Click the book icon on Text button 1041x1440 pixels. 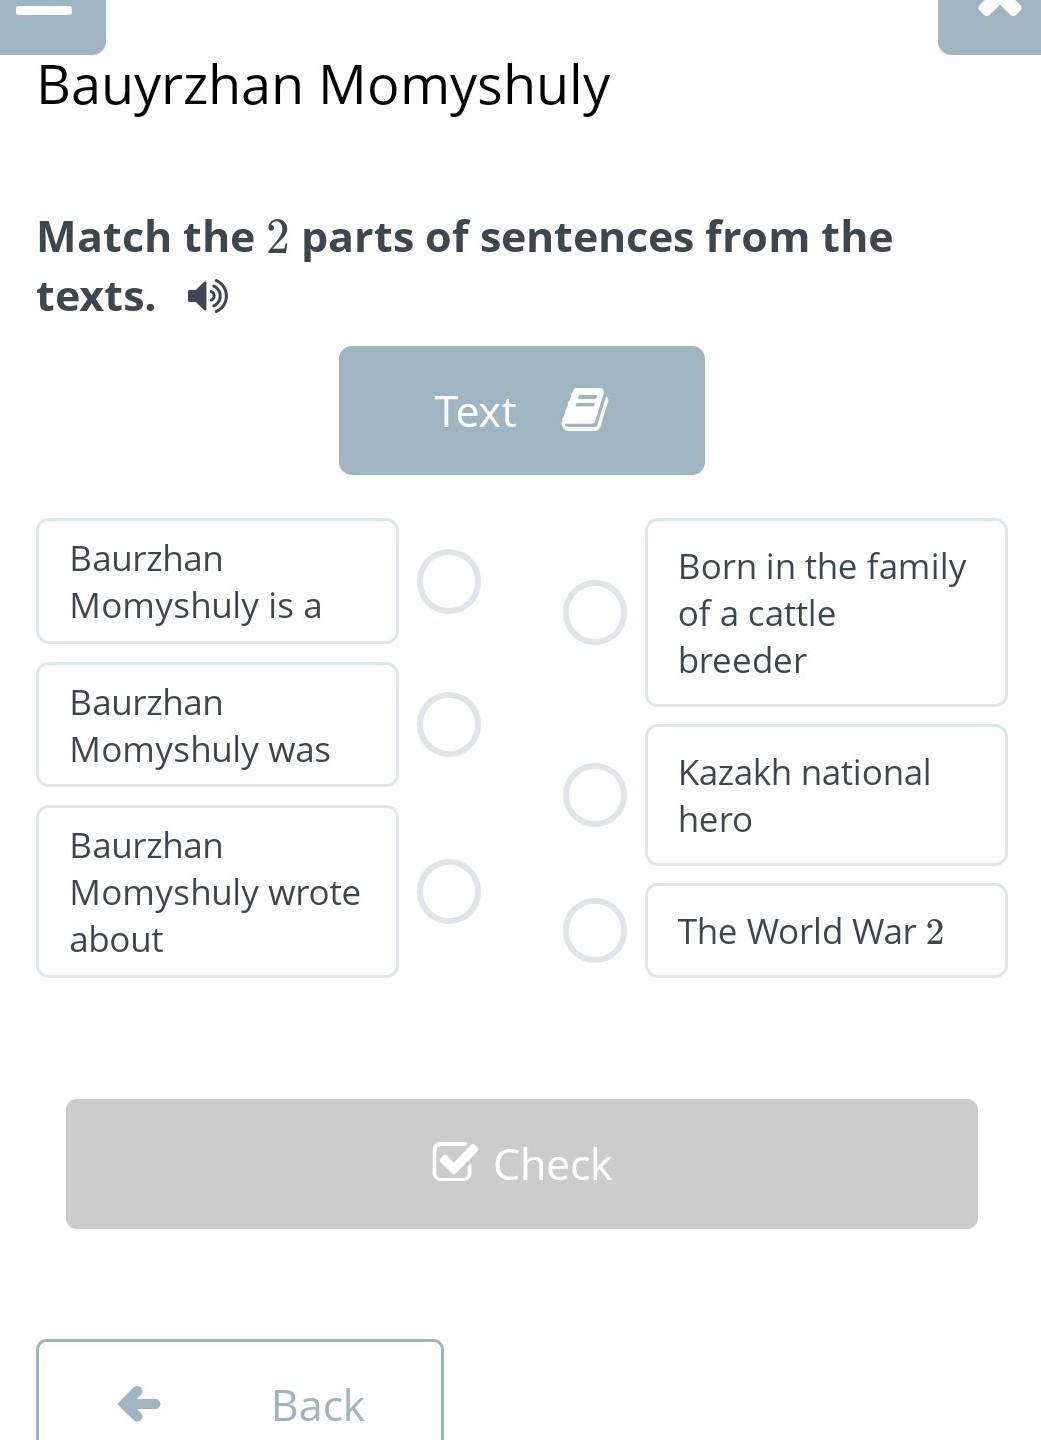tap(585, 410)
